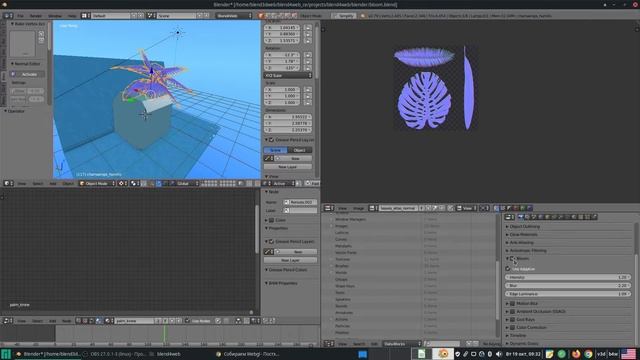
Task: Toggle Grease Pencil Layers checkbox in node sidebar
Action: tap(271, 242)
